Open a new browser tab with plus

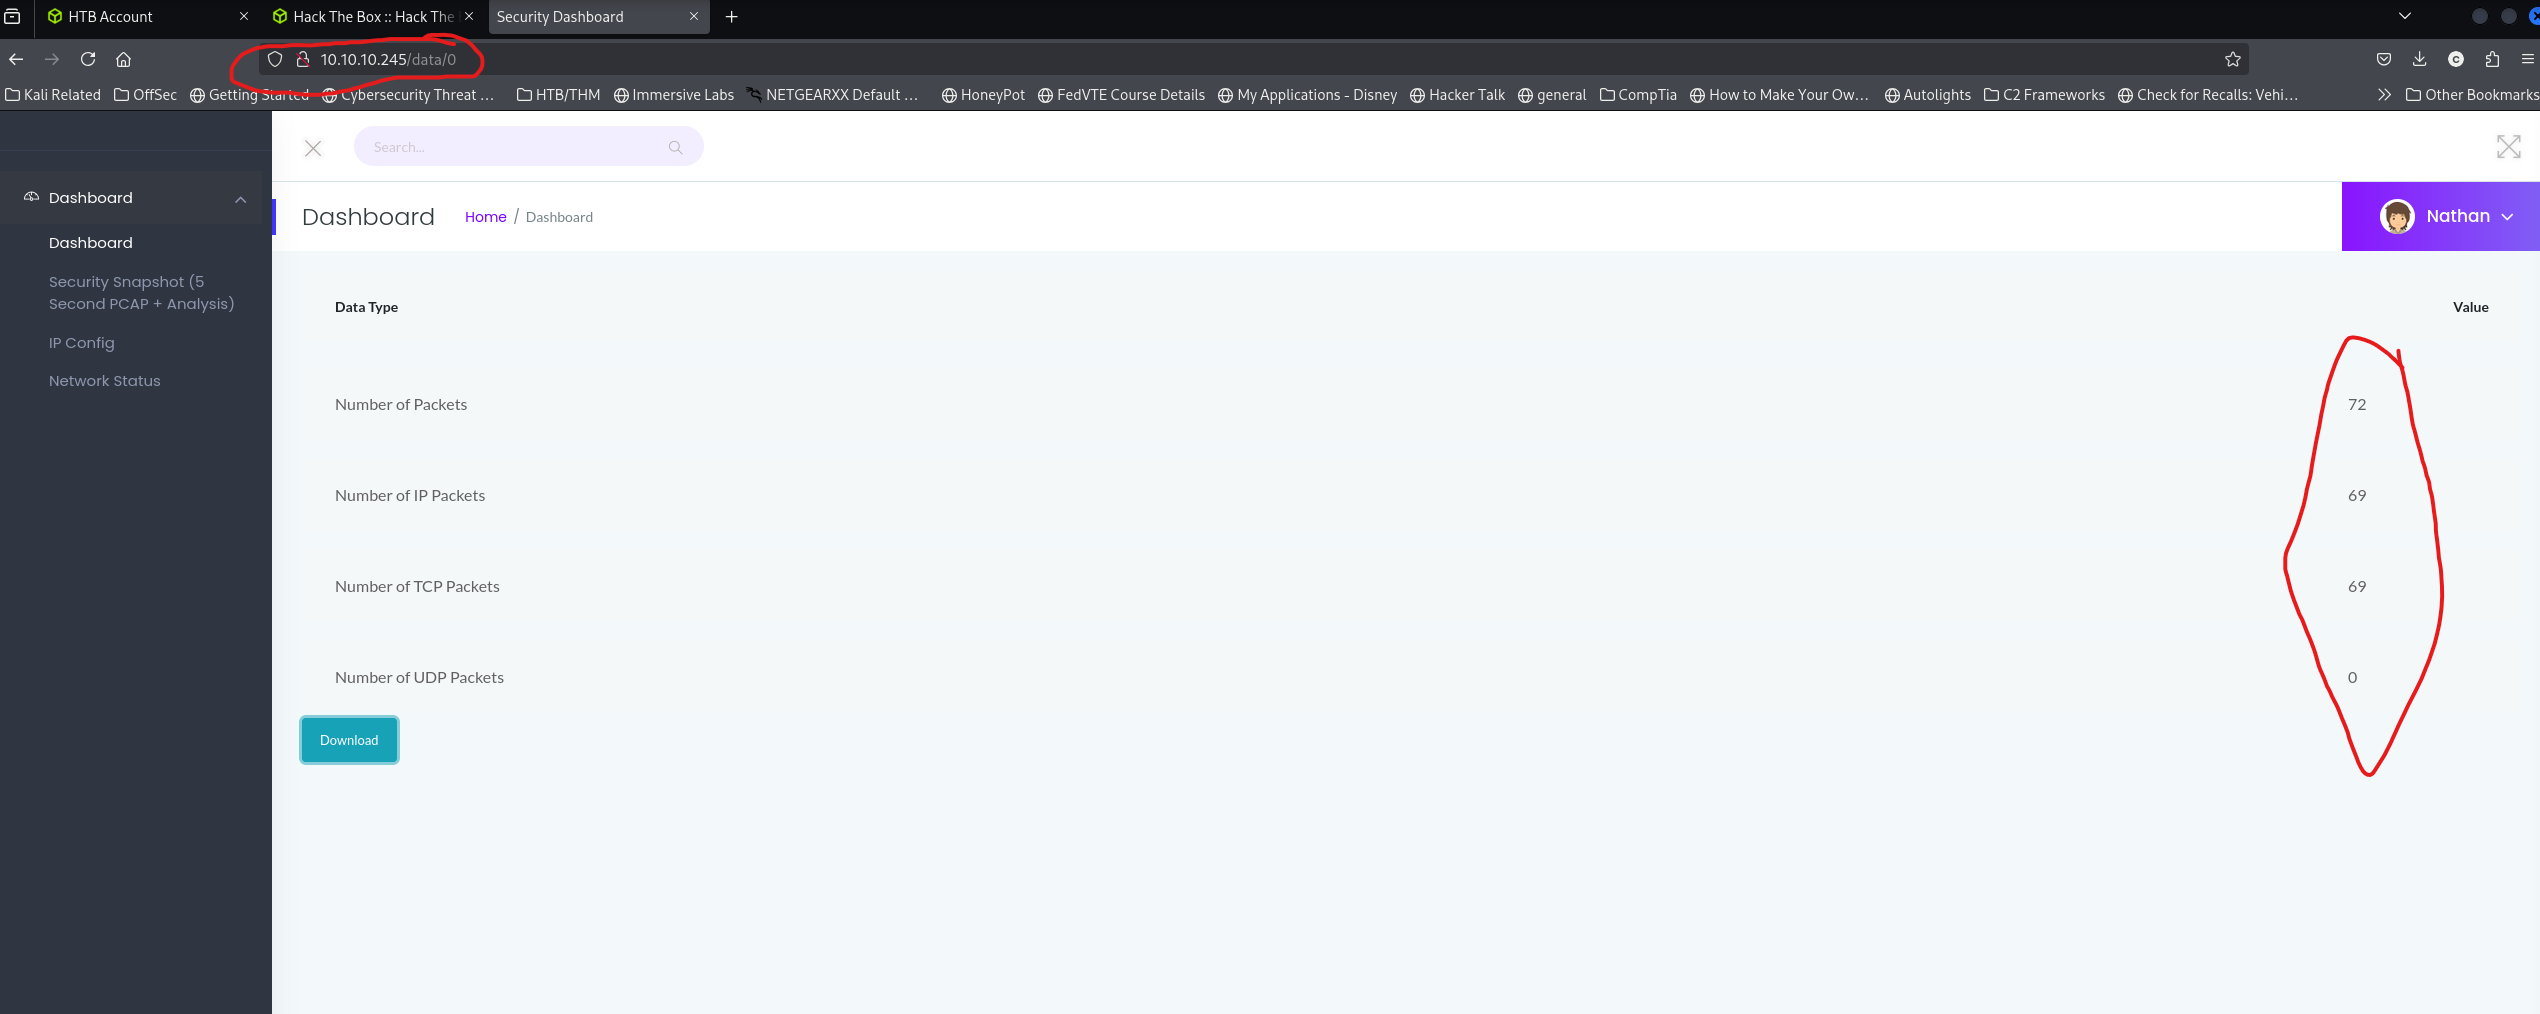click(x=731, y=17)
